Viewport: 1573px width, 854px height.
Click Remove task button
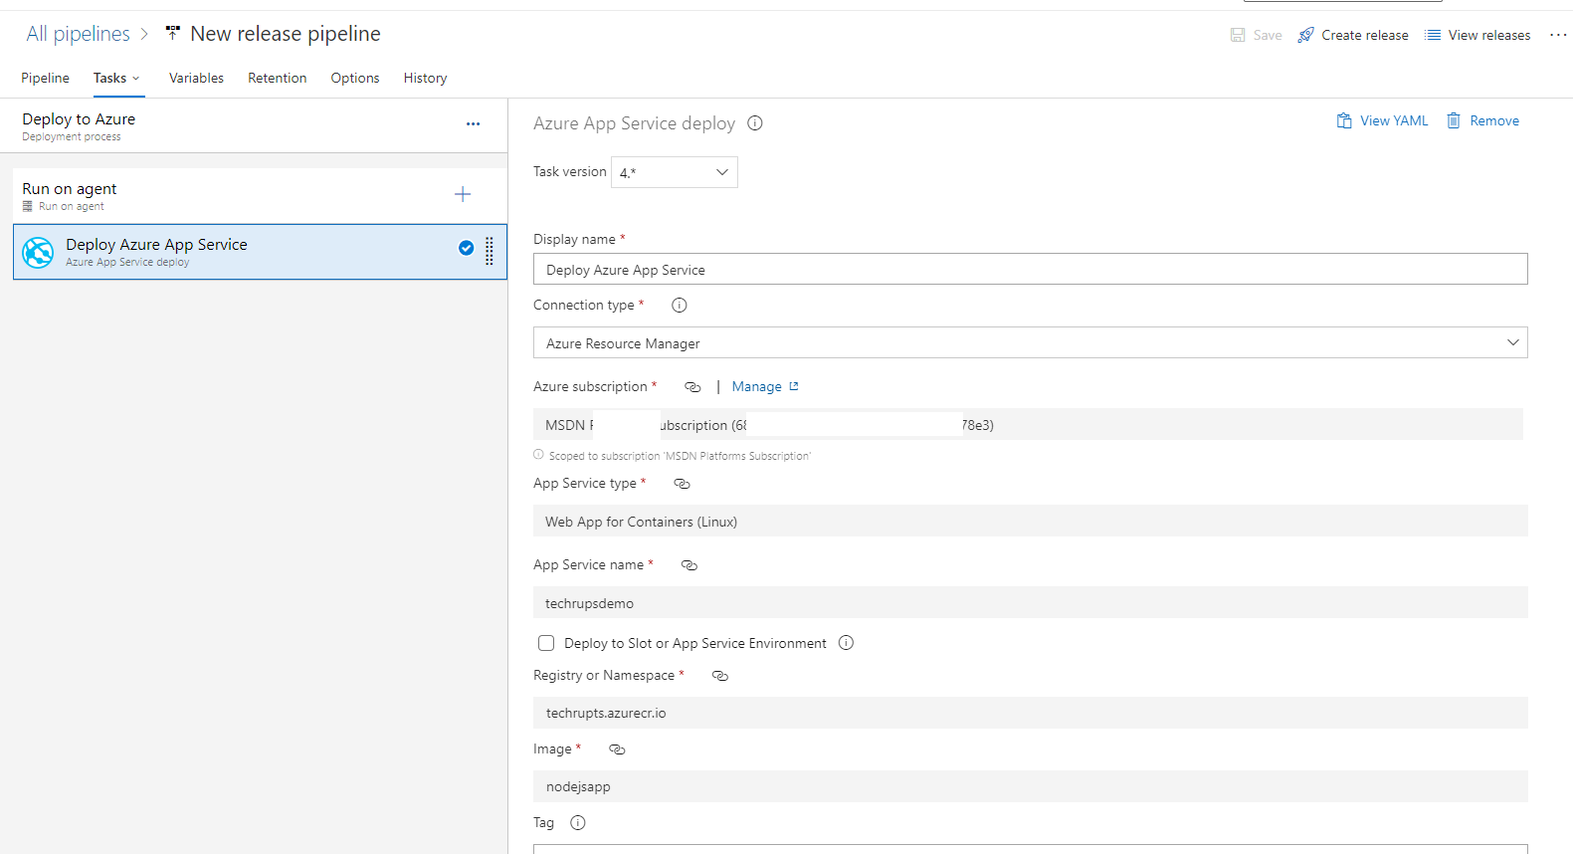1483,121
